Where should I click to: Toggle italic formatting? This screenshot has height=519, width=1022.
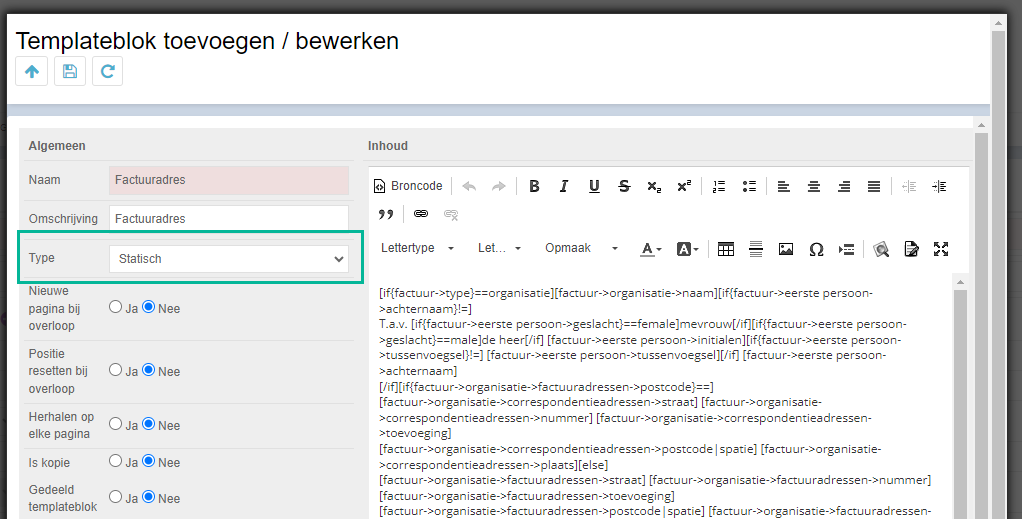pos(564,186)
